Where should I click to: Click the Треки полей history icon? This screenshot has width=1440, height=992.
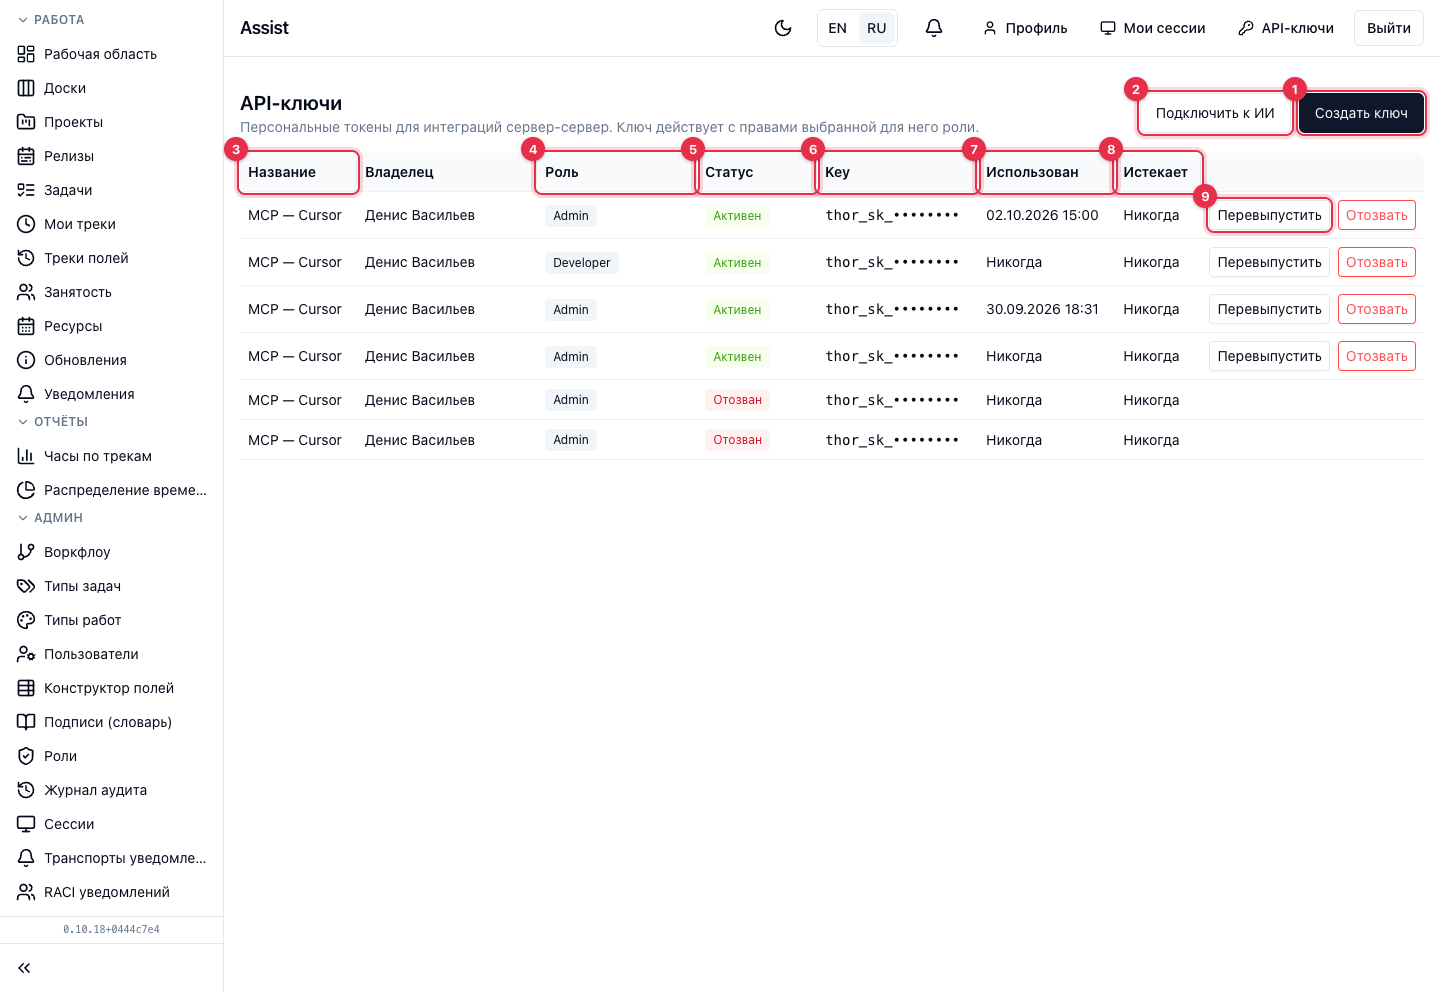click(x=26, y=258)
